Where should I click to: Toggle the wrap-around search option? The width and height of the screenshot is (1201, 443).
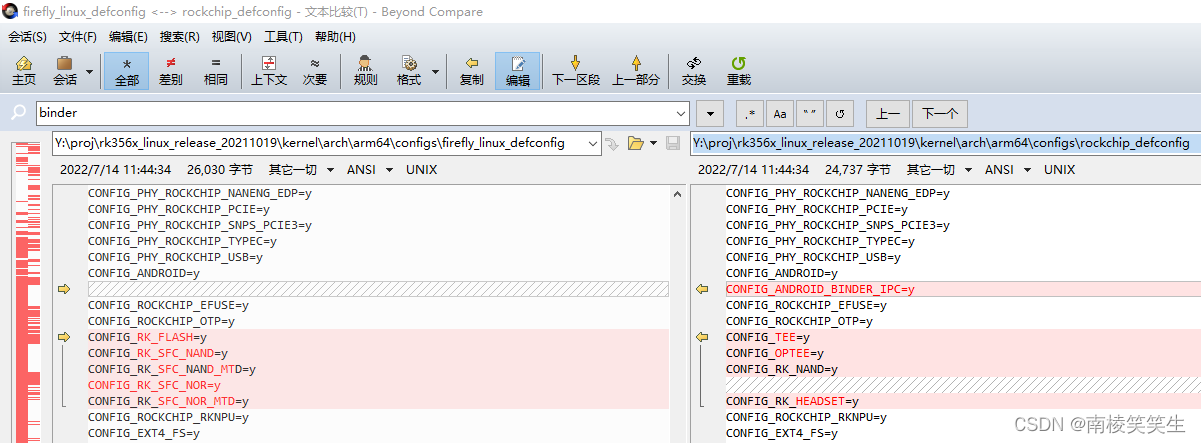pos(840,113)
